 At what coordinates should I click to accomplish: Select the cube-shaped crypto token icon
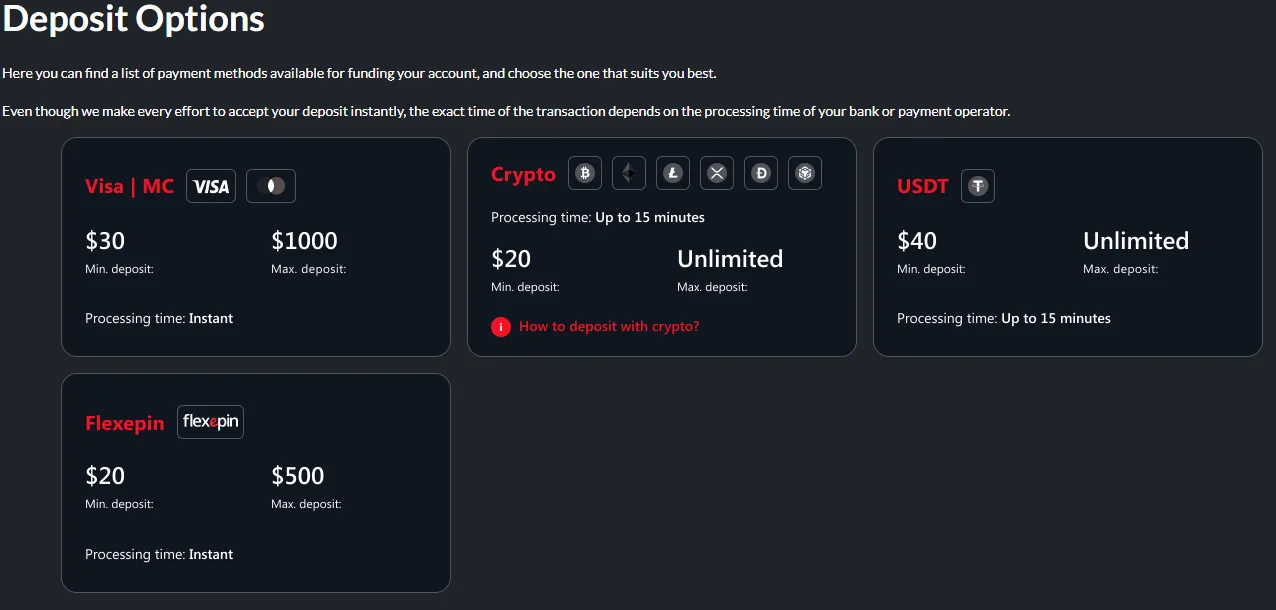[804, 172]
